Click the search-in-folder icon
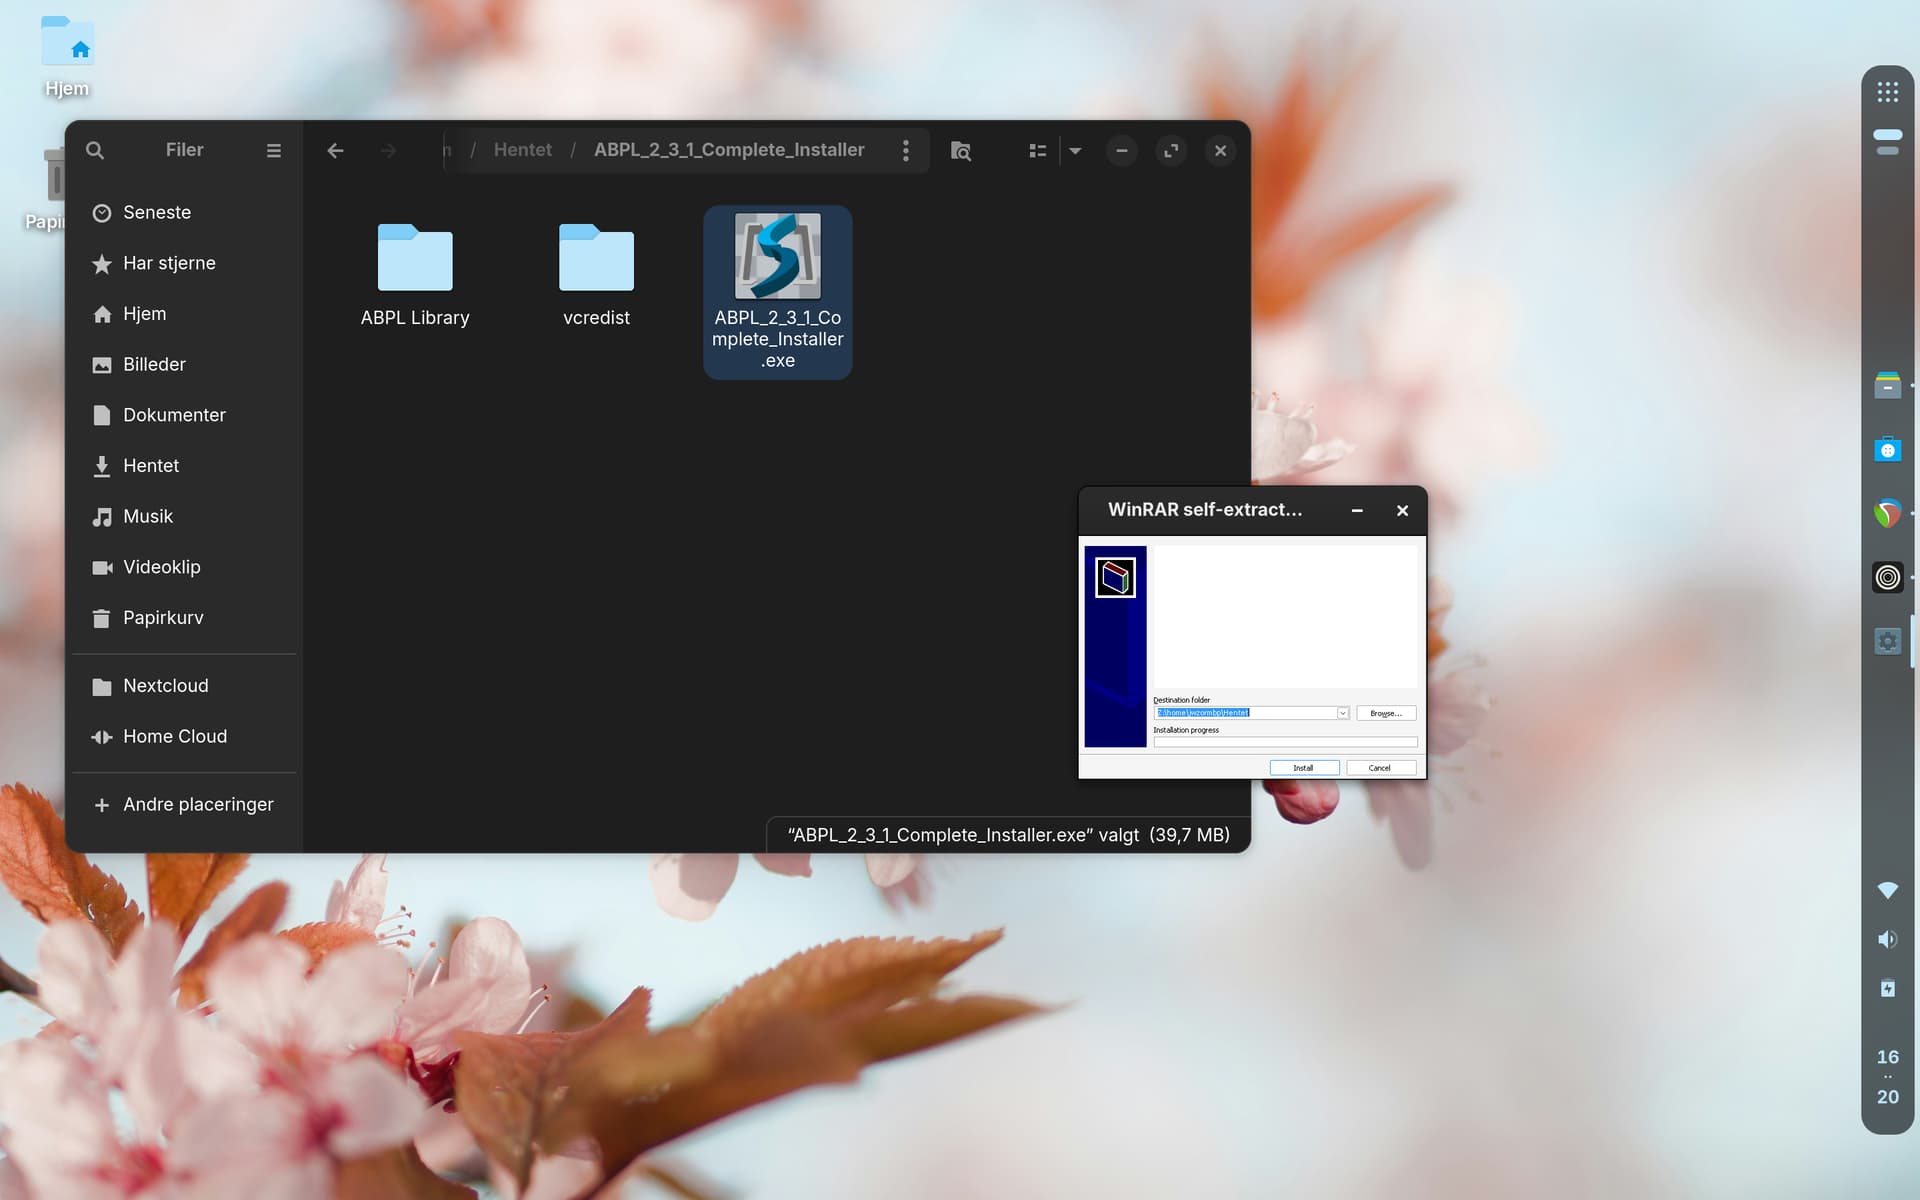This screenshot has height=1200, width=1920. tap(960, 150)
